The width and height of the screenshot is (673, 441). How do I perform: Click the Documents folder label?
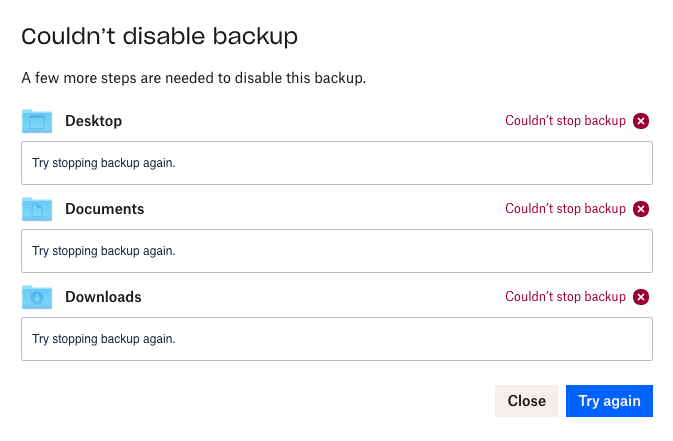pyautogui.click(x=104, y=209)
